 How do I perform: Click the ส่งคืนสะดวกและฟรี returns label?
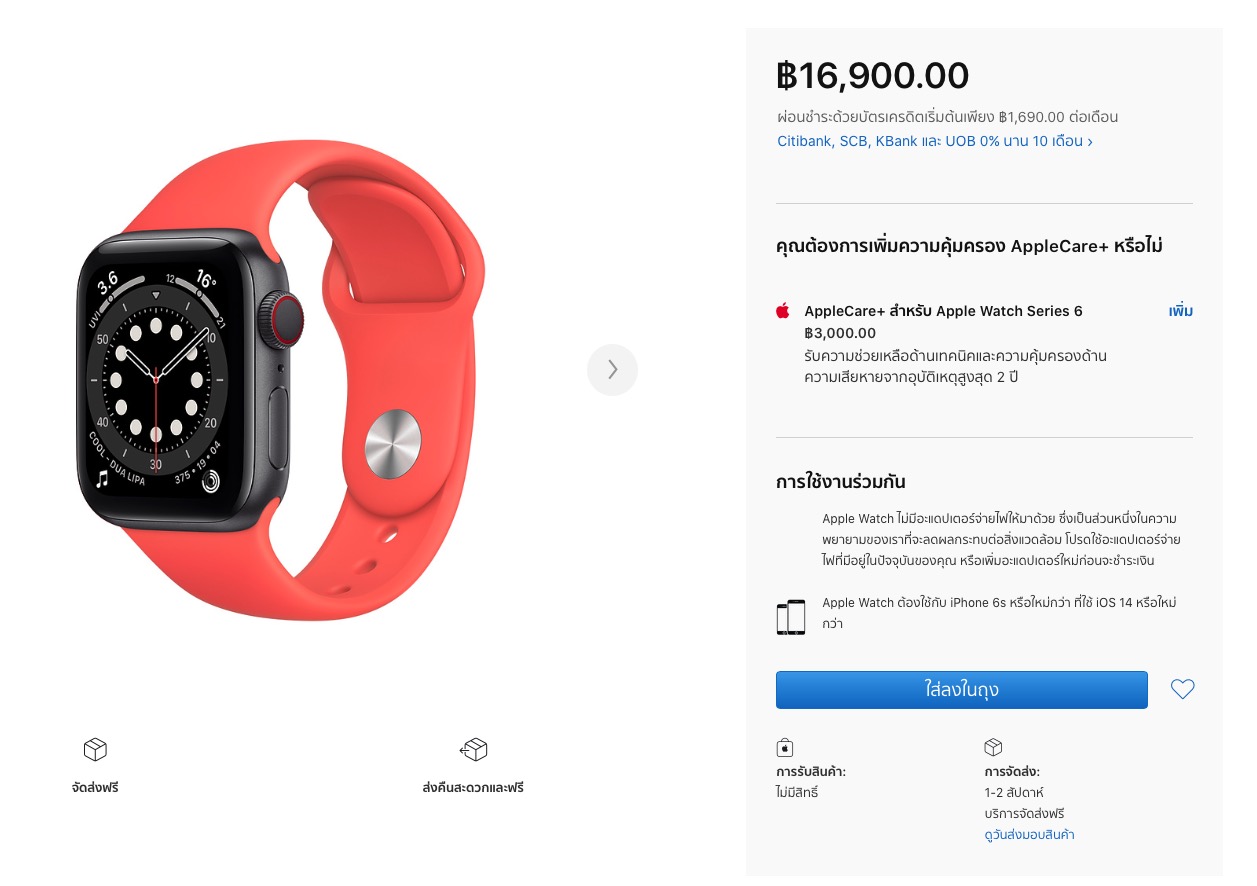point(473,788)
